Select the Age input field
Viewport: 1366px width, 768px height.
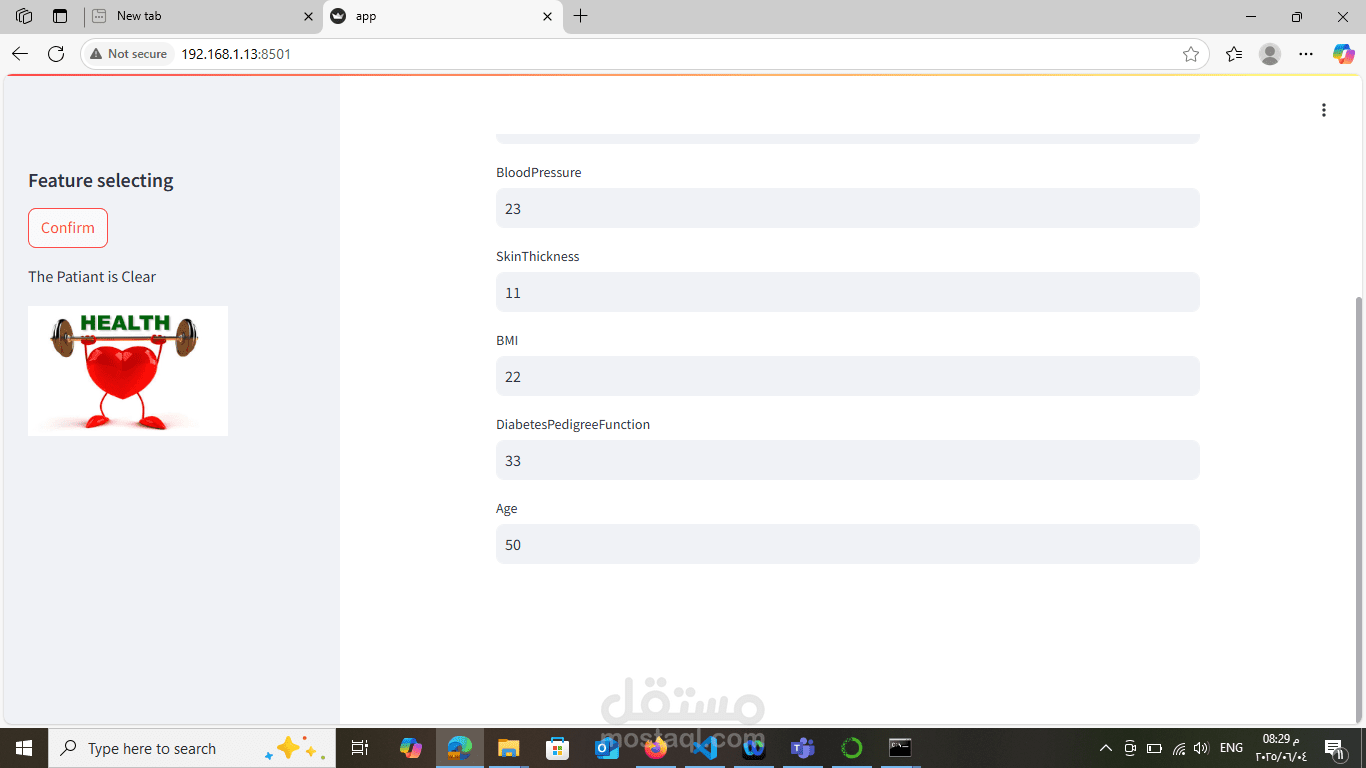(847, 544)
